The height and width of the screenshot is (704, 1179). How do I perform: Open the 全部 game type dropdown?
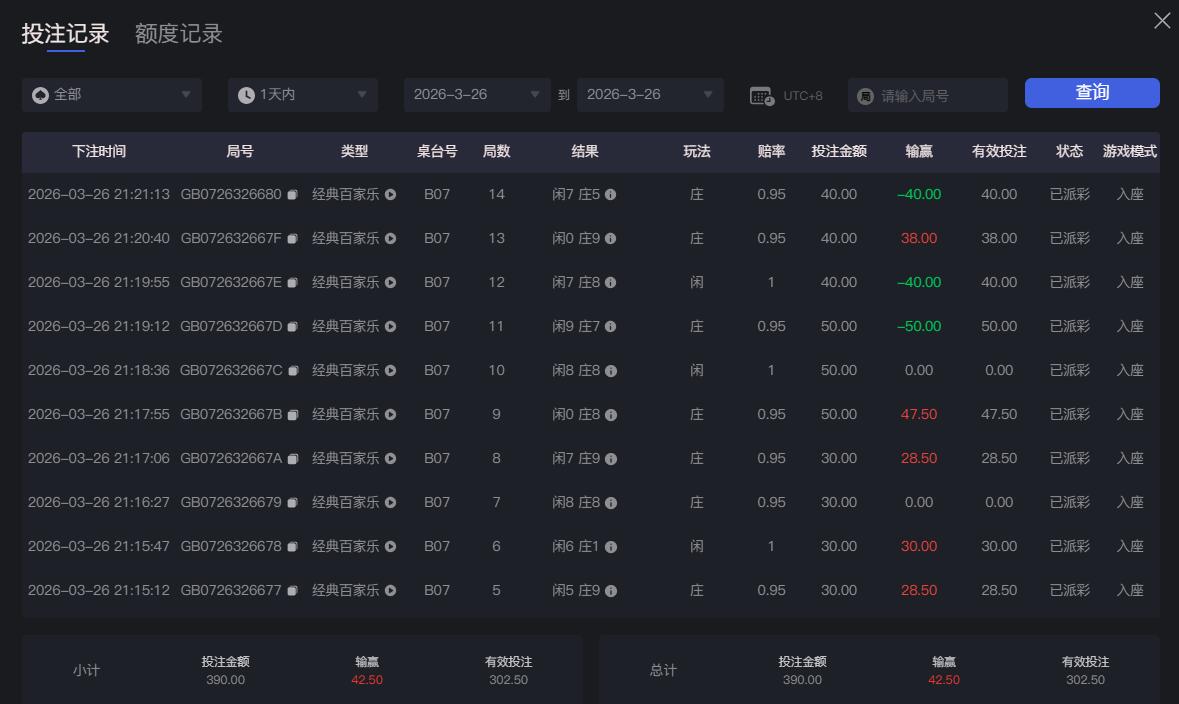(x=111, y=95)
